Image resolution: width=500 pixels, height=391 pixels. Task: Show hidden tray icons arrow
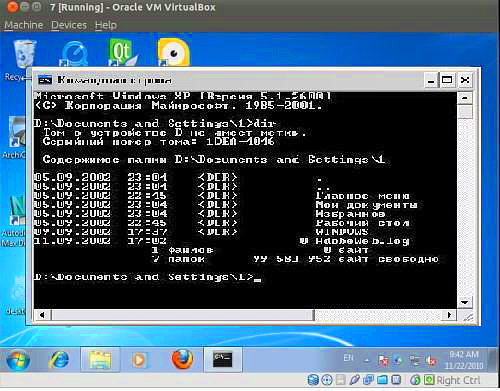[x=367, y=361]
